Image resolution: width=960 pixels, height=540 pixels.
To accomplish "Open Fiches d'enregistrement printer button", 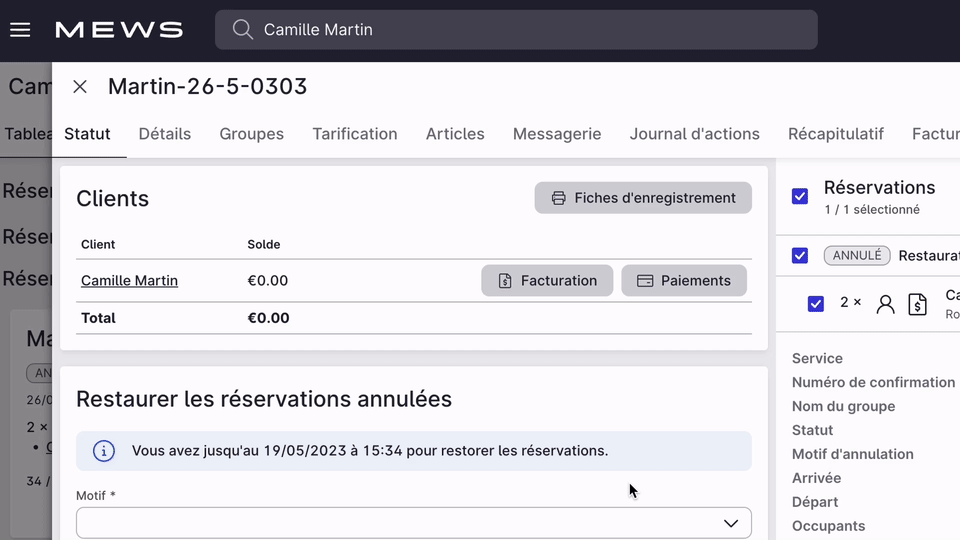I will coord(643,198).
